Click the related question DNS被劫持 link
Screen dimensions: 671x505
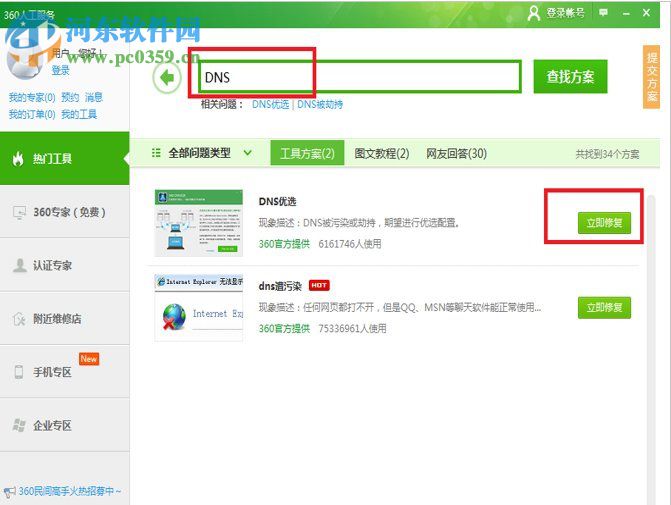(x=320, y=104)
